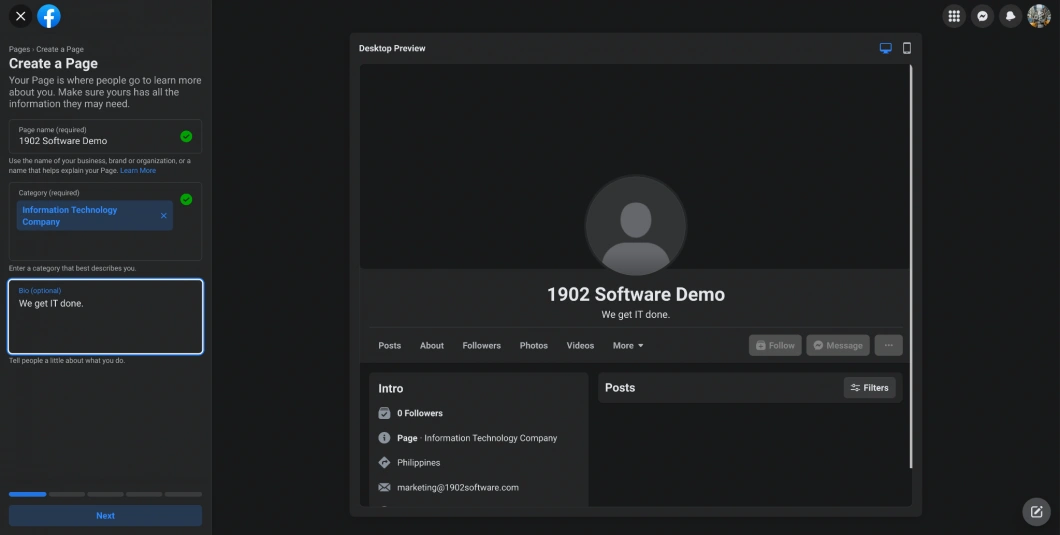Screen dimensions: 1060x535
Task: Click the green checkmark beside Page name
Action: pos(186,137)
